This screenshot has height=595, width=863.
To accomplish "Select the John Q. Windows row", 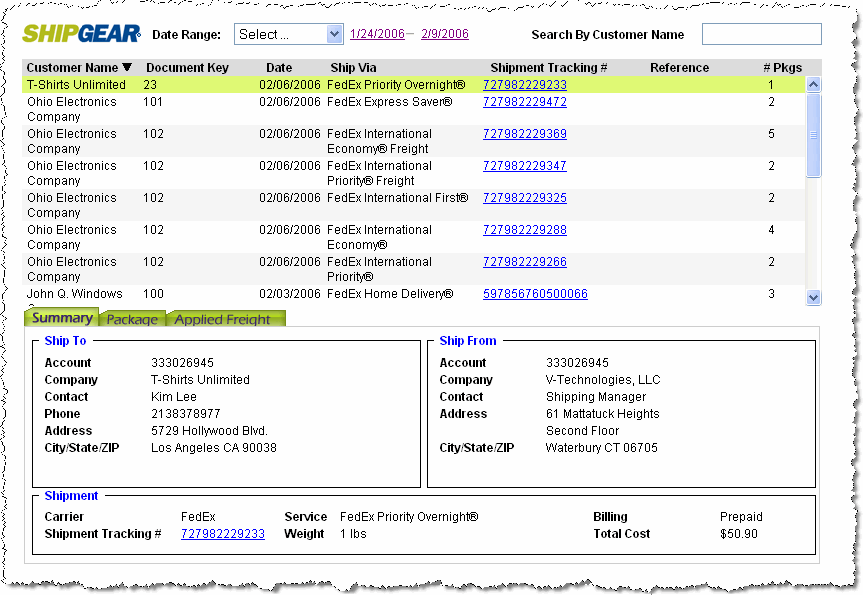I will [x=413, y=294].
